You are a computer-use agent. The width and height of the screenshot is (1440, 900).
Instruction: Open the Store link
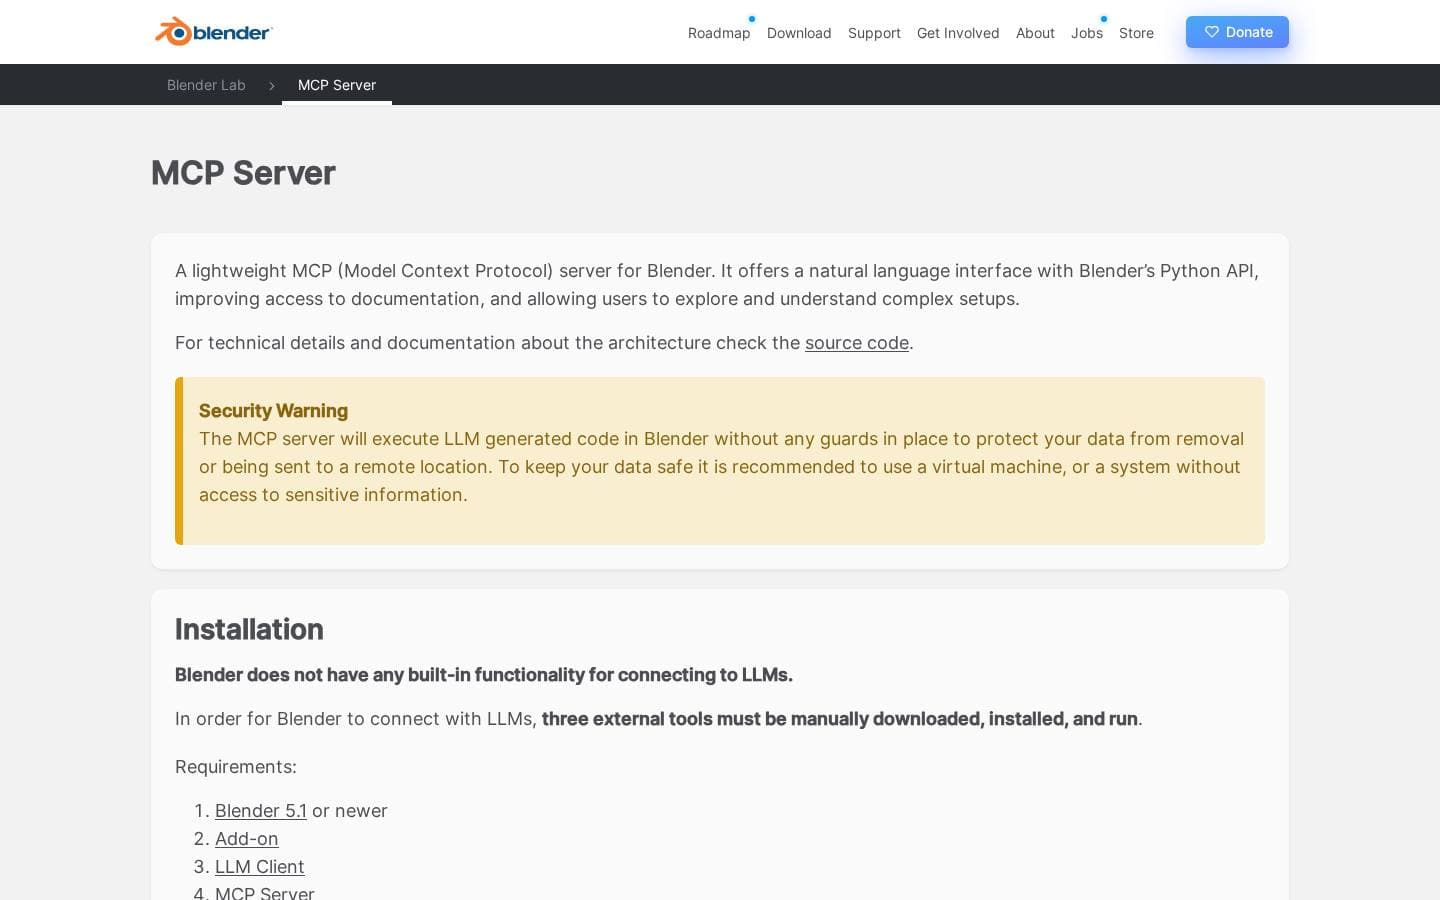(1136, 33)
